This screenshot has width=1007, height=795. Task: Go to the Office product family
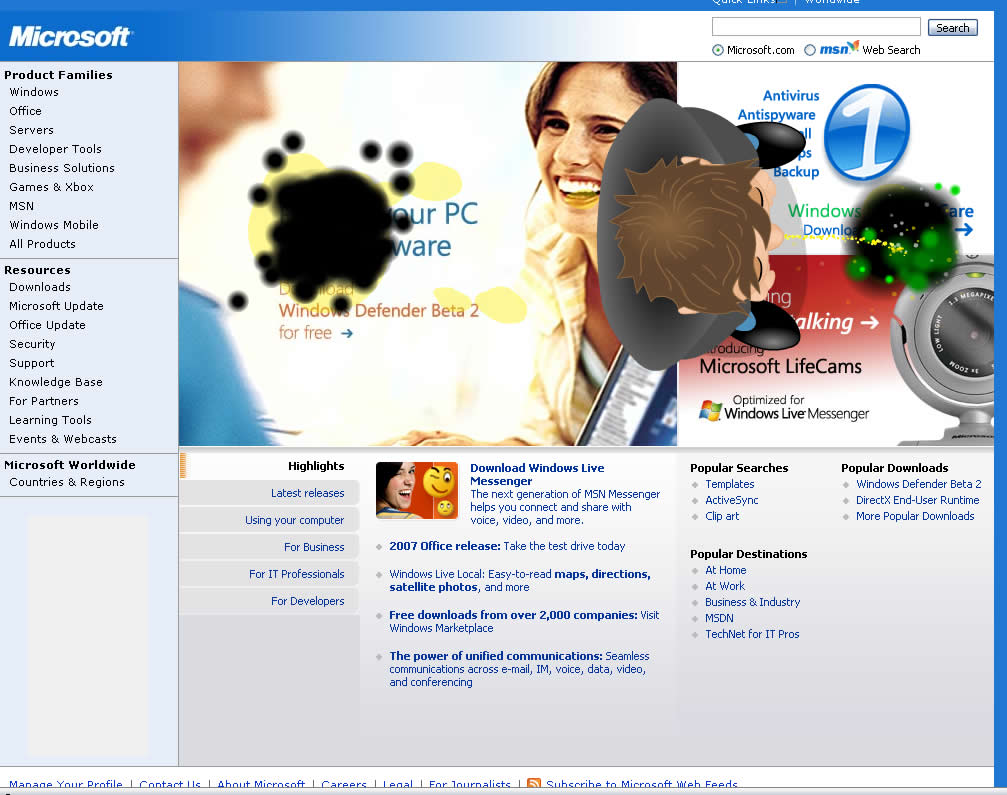click(26, 111)
